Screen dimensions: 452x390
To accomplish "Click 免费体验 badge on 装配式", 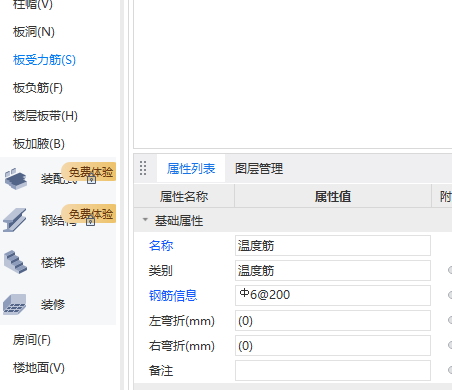I will click(89, 171).
